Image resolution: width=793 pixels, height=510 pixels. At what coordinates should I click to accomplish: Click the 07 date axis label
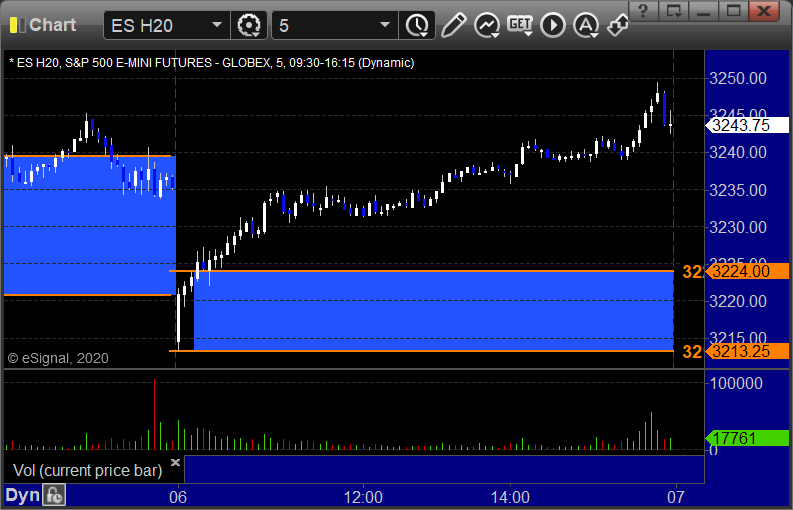coord(676,497)
